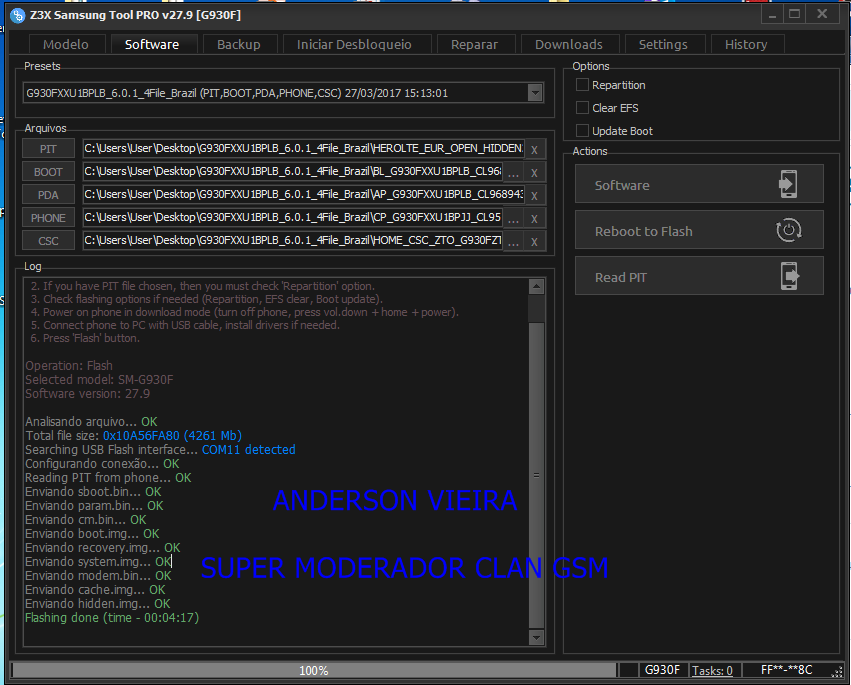Click 'Enviando hidden.img... OK' log line
This screenshot has height=685, width=851.
click(98, 604)
